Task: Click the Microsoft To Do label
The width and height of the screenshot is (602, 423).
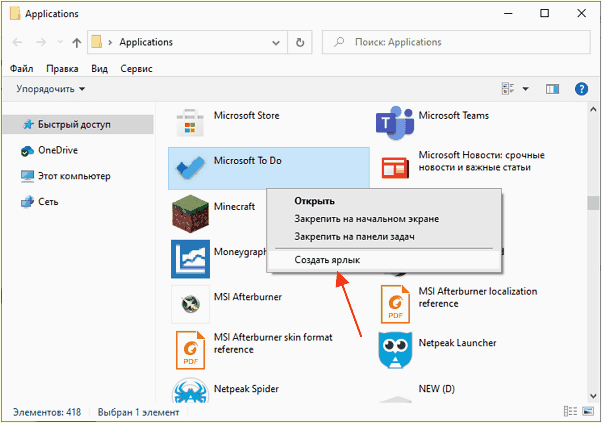Action: tap(248, 160)
